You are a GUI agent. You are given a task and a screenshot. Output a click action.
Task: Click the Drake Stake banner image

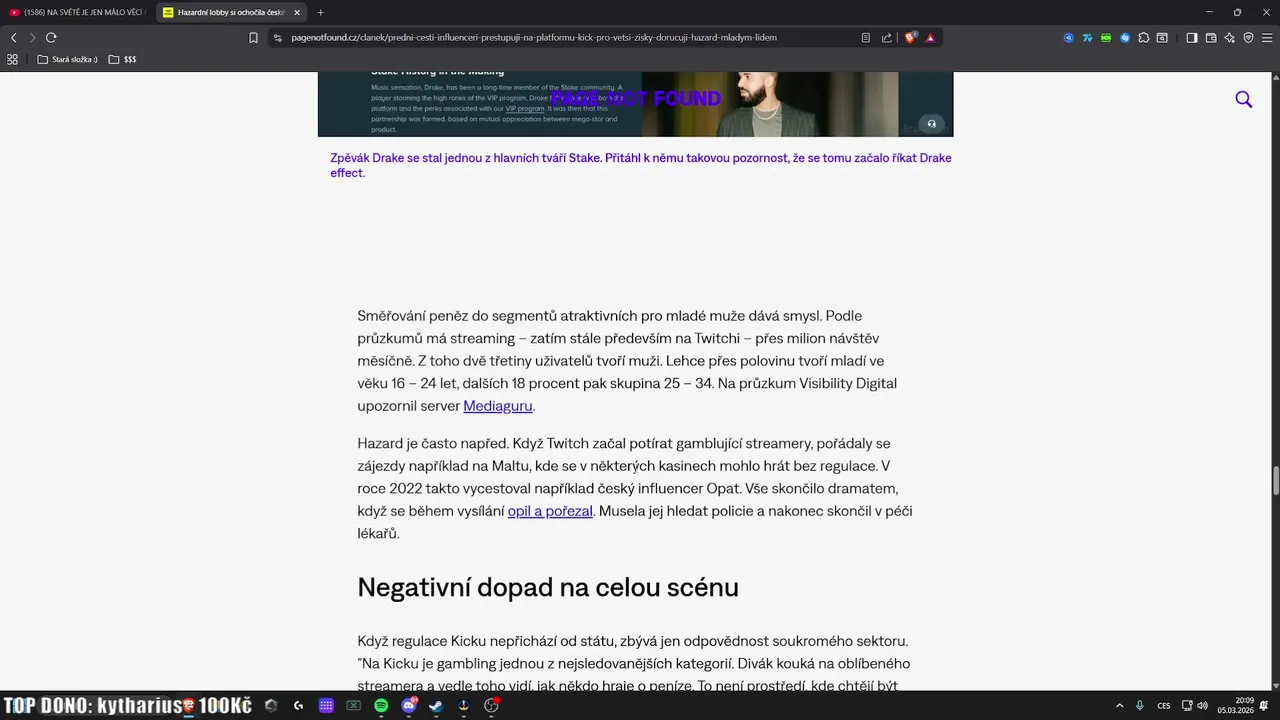pyautogui.click(x=635, y=104)
